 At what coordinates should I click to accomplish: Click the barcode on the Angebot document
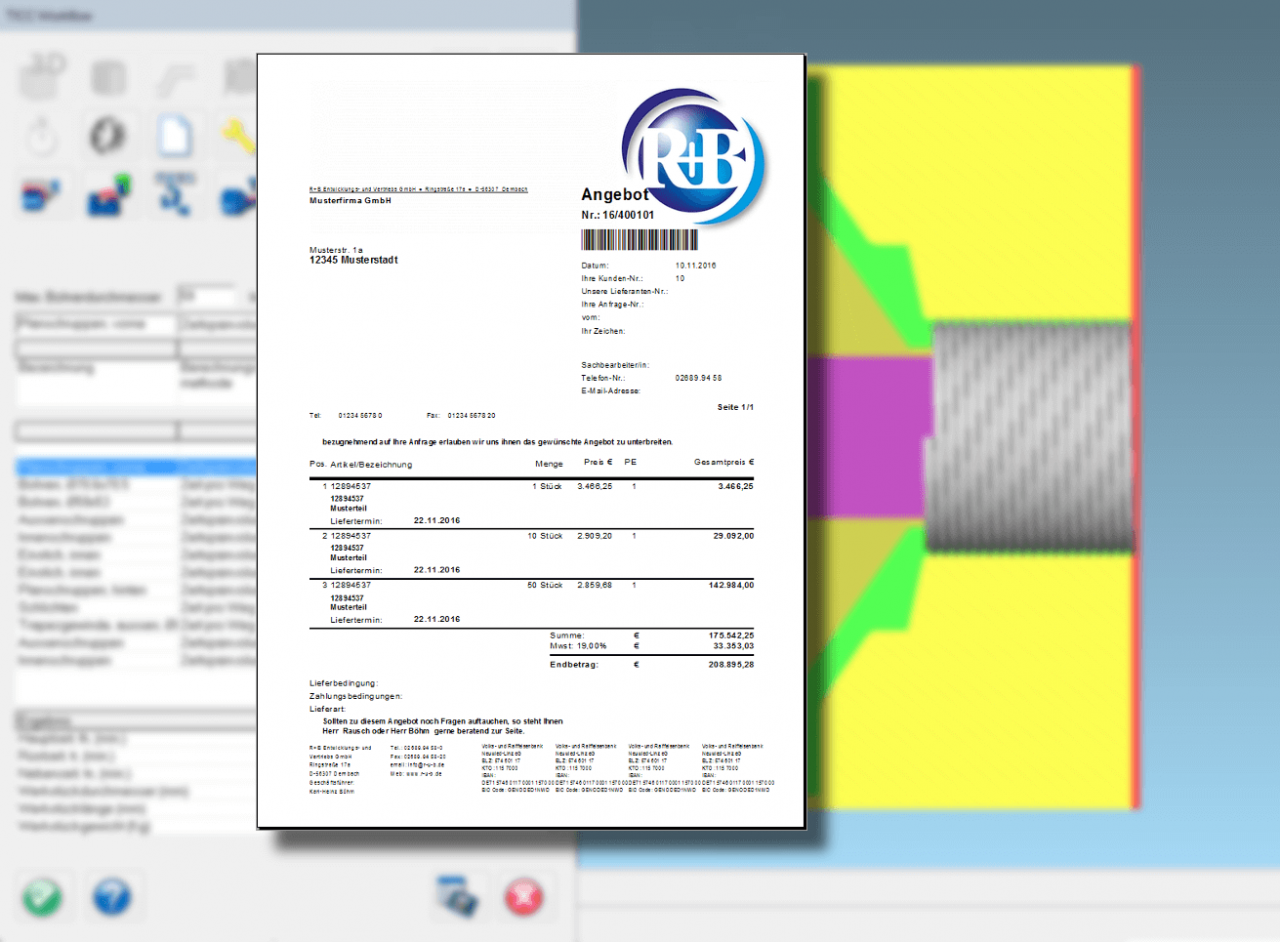(637, 239)
